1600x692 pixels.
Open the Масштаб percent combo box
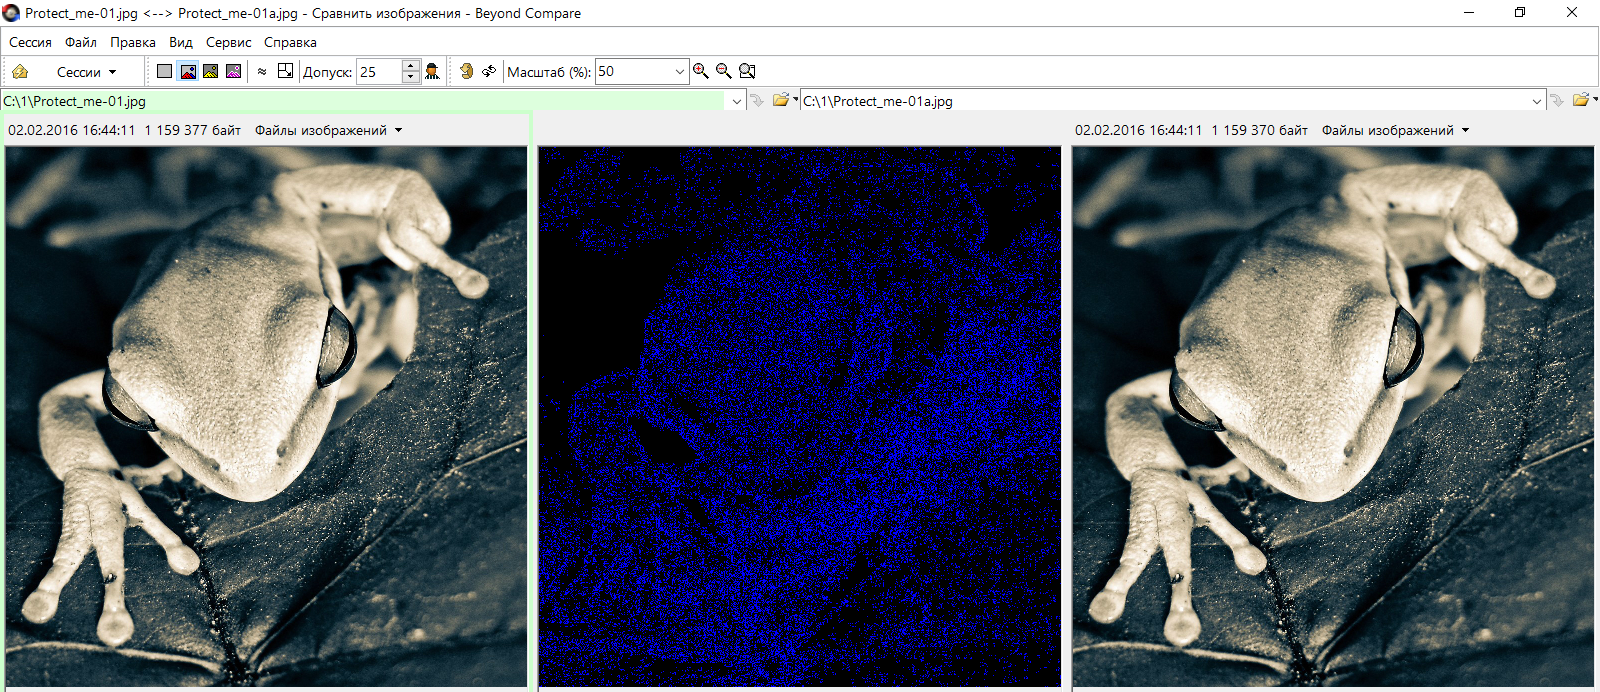tap(680, 72)
